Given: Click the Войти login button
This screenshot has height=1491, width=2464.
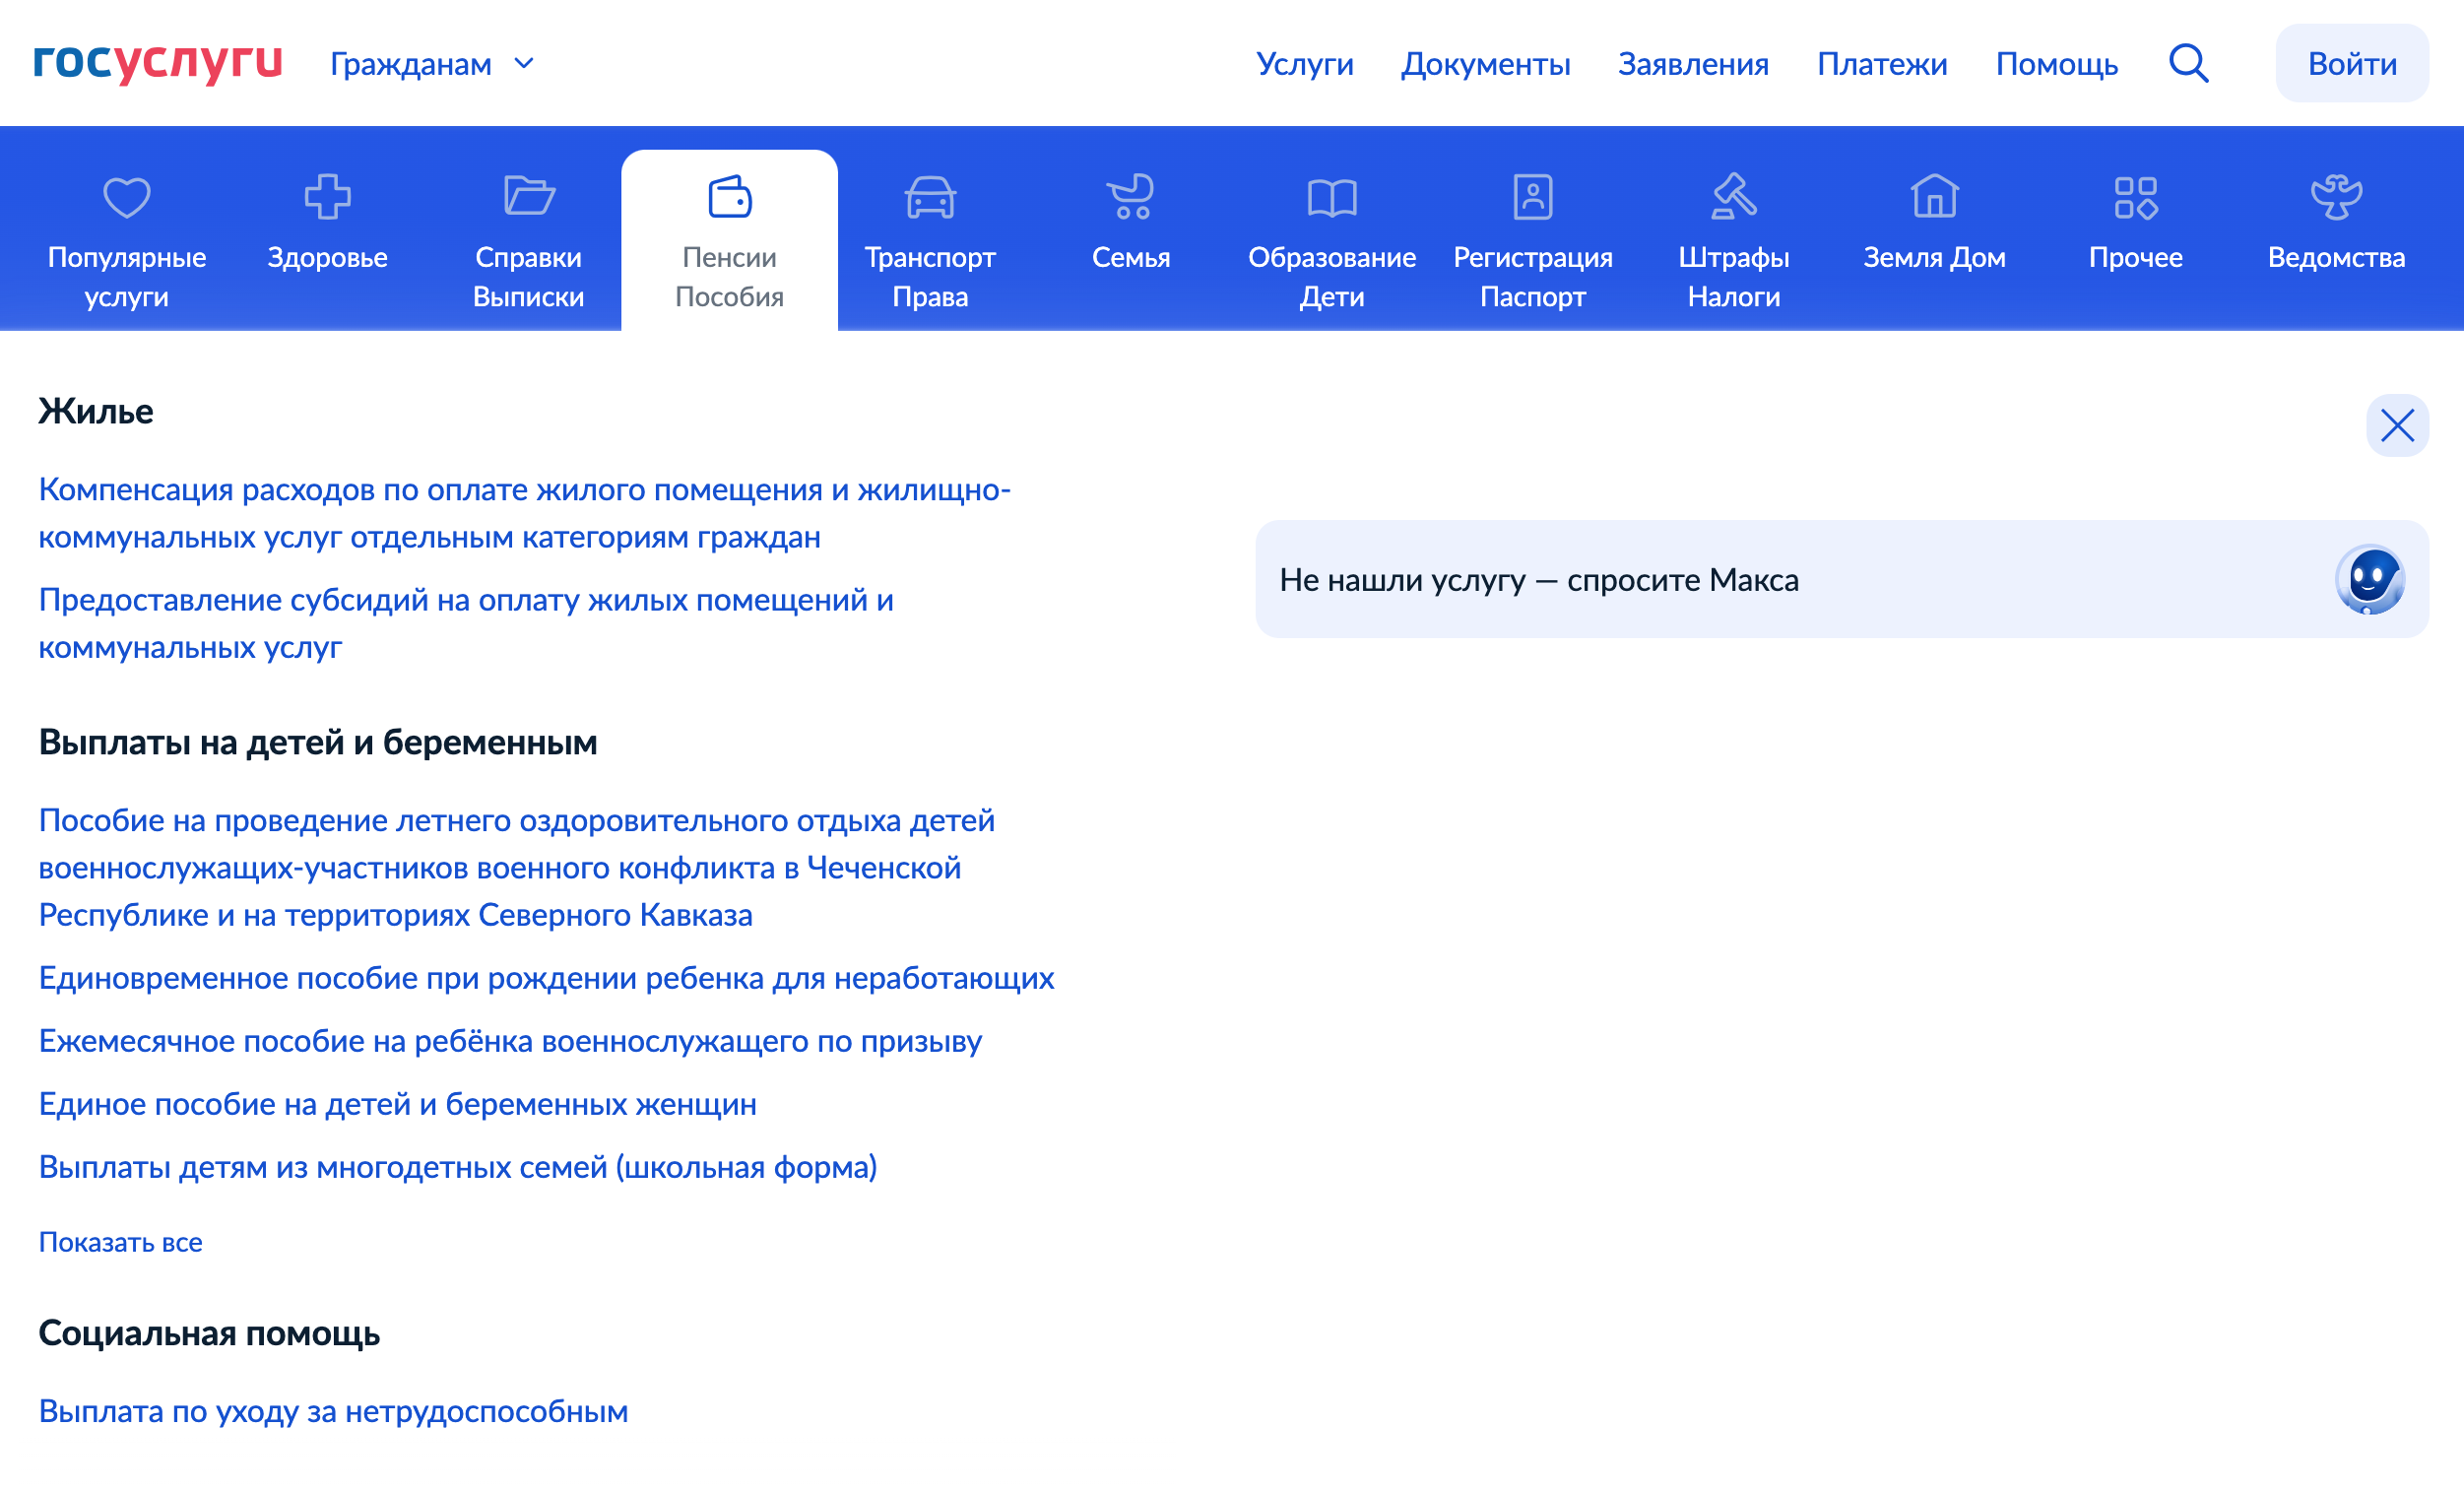Looking at the screenshot, I should [x=2352, y=63].
